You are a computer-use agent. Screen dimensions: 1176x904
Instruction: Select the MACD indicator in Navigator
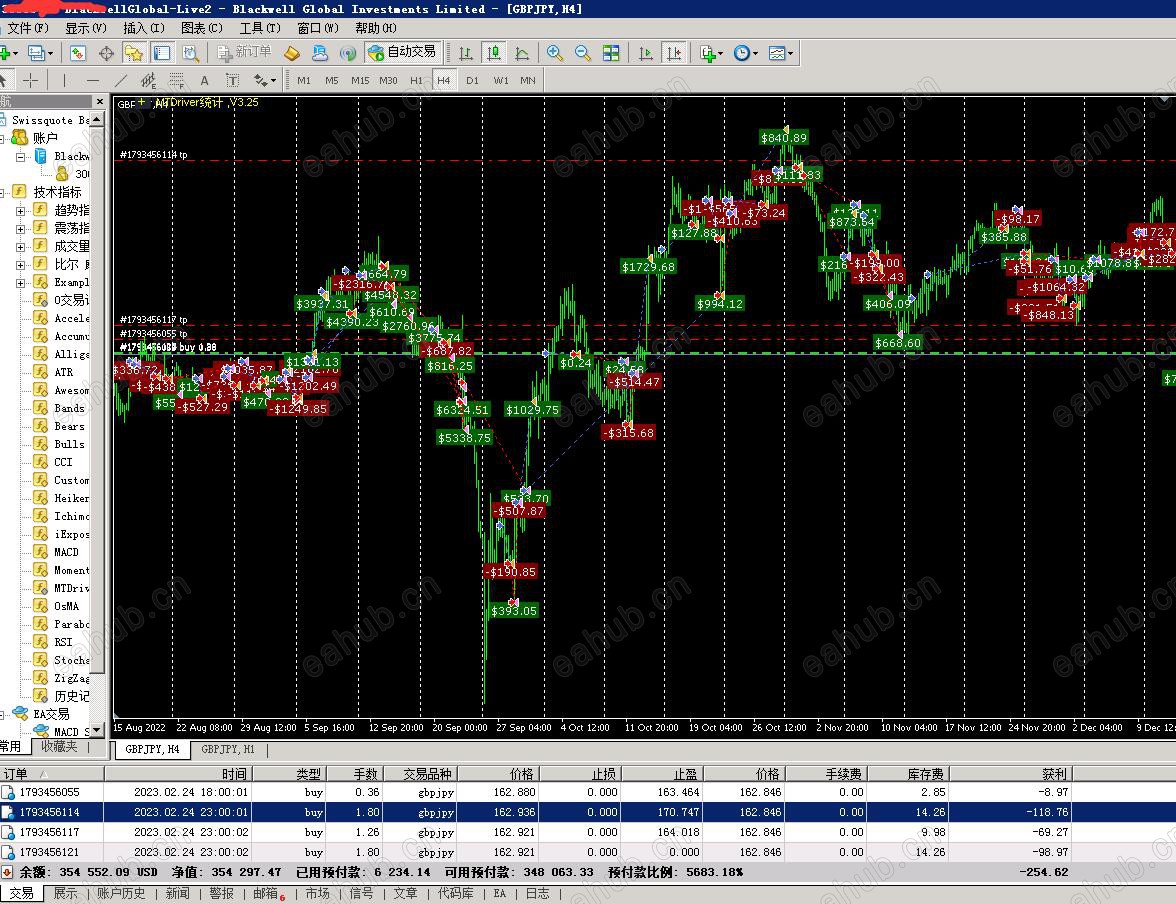point(66,552)
